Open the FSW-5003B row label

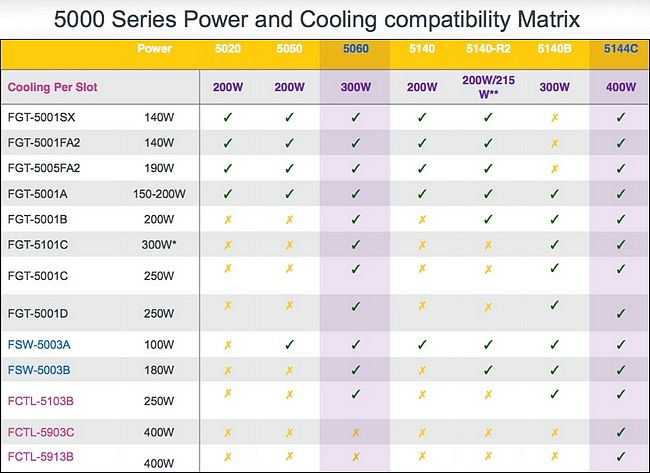tap(41, 369)
